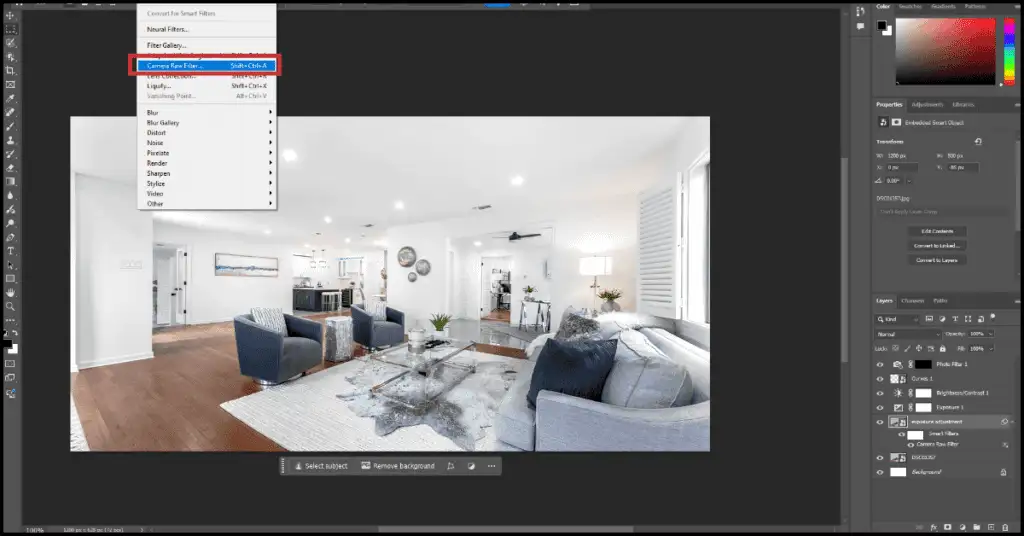Hide the Exposure 1 layer
1024x536 pixels.
pyautogui.click(x=880, y=407)
